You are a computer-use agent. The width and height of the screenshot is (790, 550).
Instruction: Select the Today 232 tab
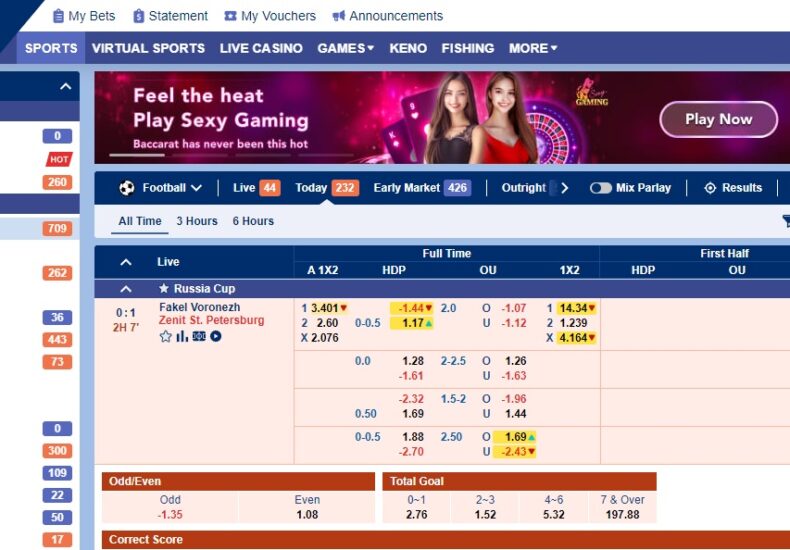coord(327,188)
